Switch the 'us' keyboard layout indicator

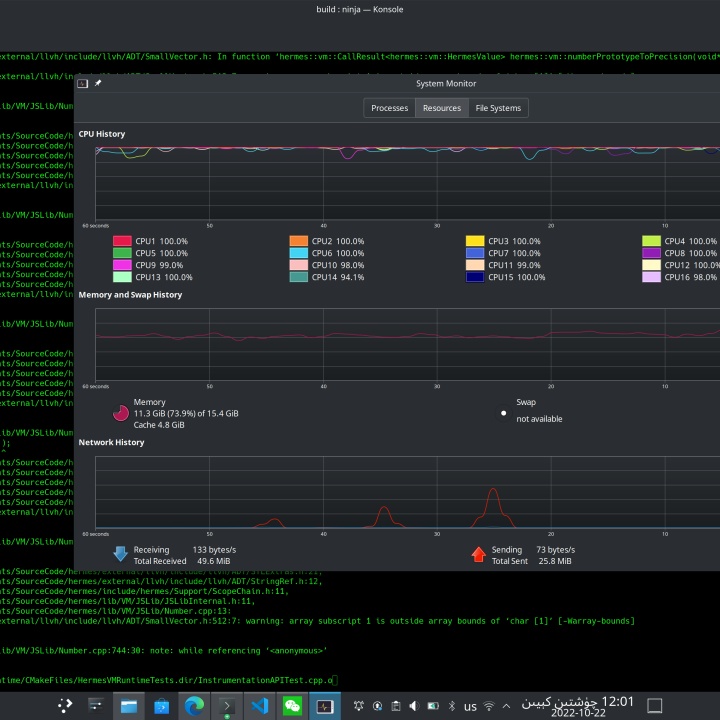(x=470, y=706)
